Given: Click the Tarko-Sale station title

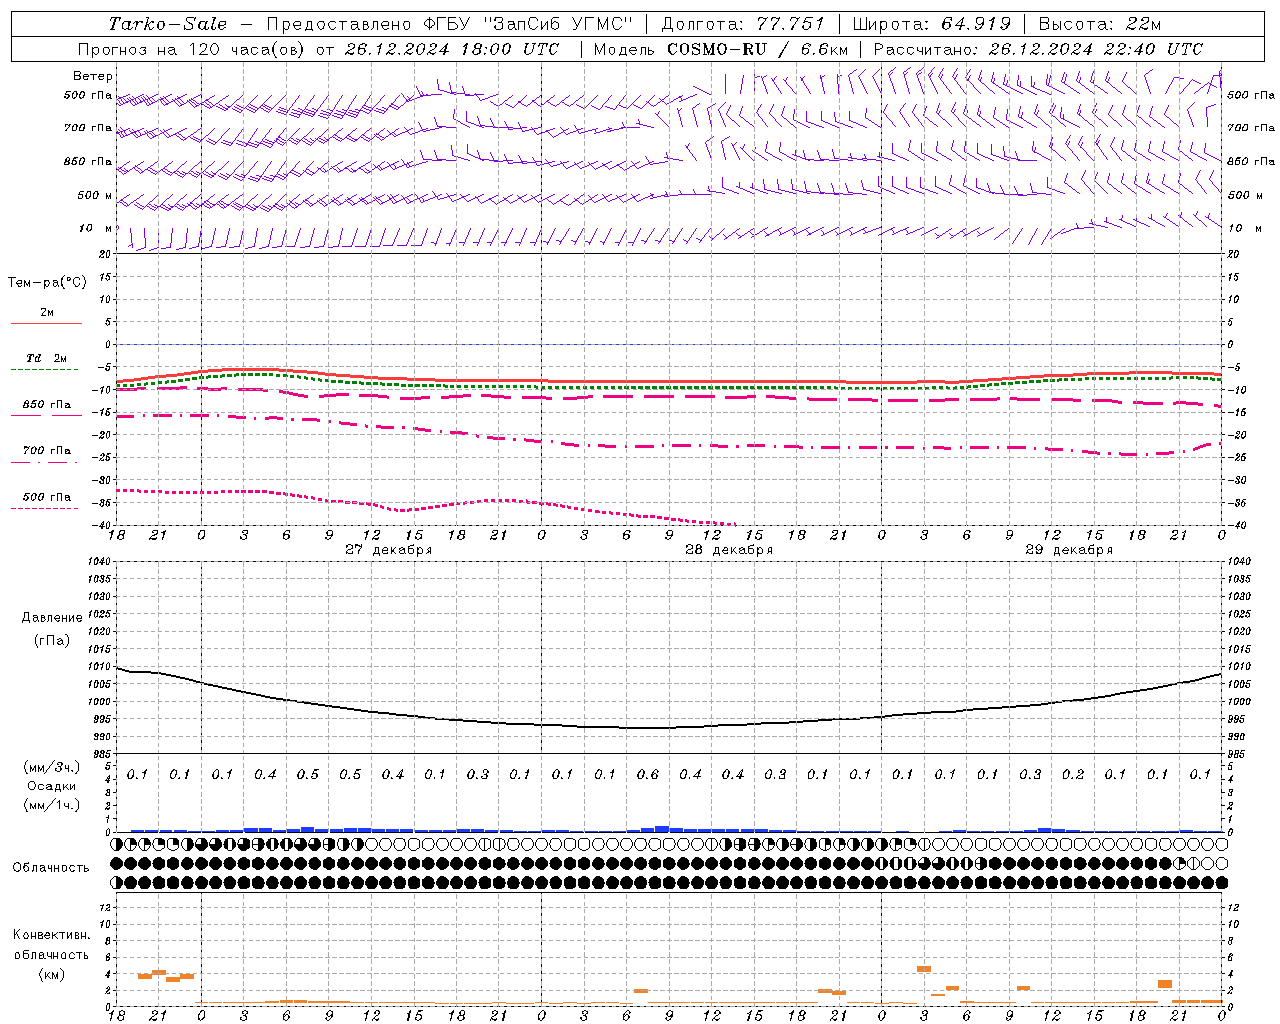Looking at the screenshot, I should tap(168, 24).
